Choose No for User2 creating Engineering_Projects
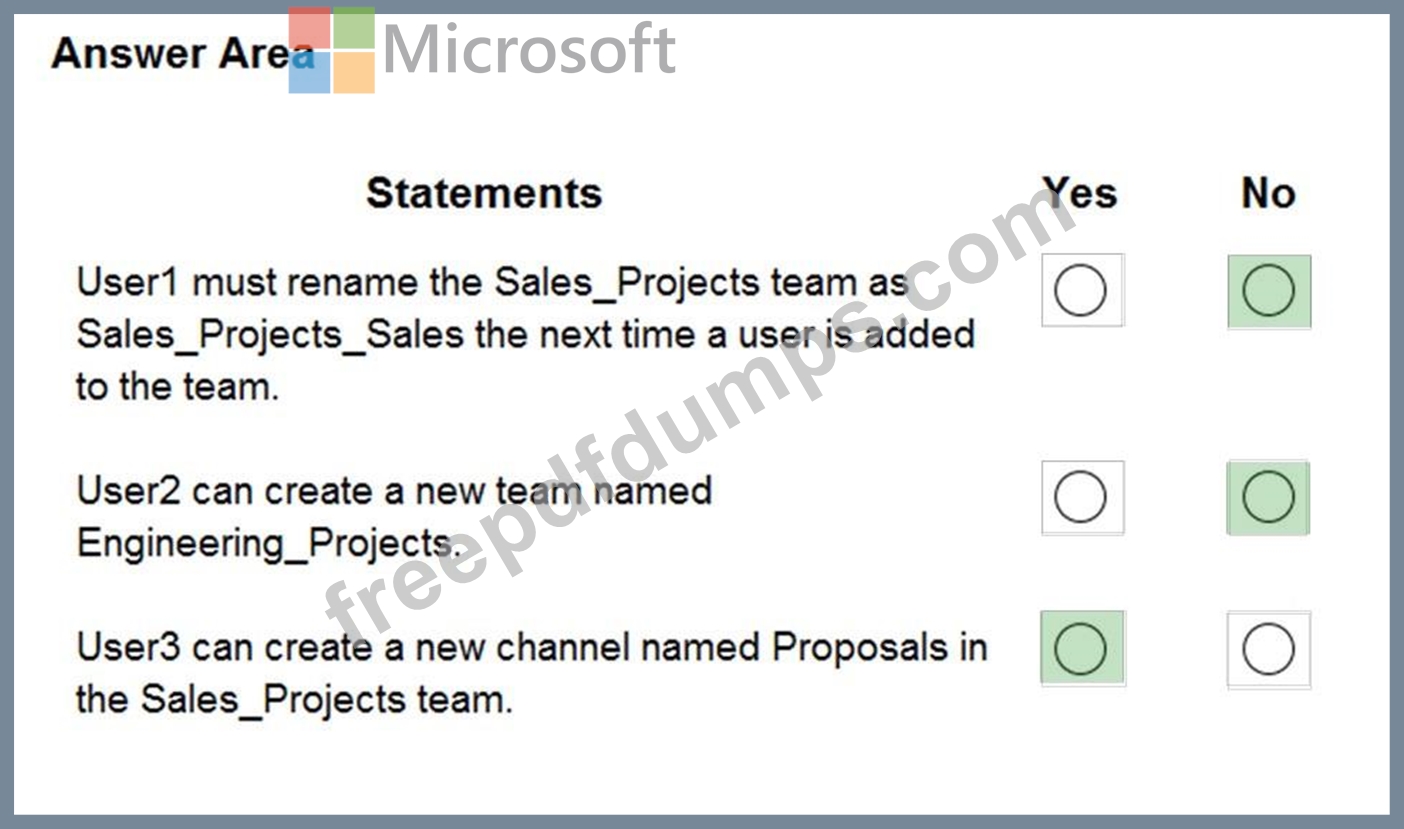Image resolution: width=1404 pixels, height=829 pixels. click(x=1268, y=497)
